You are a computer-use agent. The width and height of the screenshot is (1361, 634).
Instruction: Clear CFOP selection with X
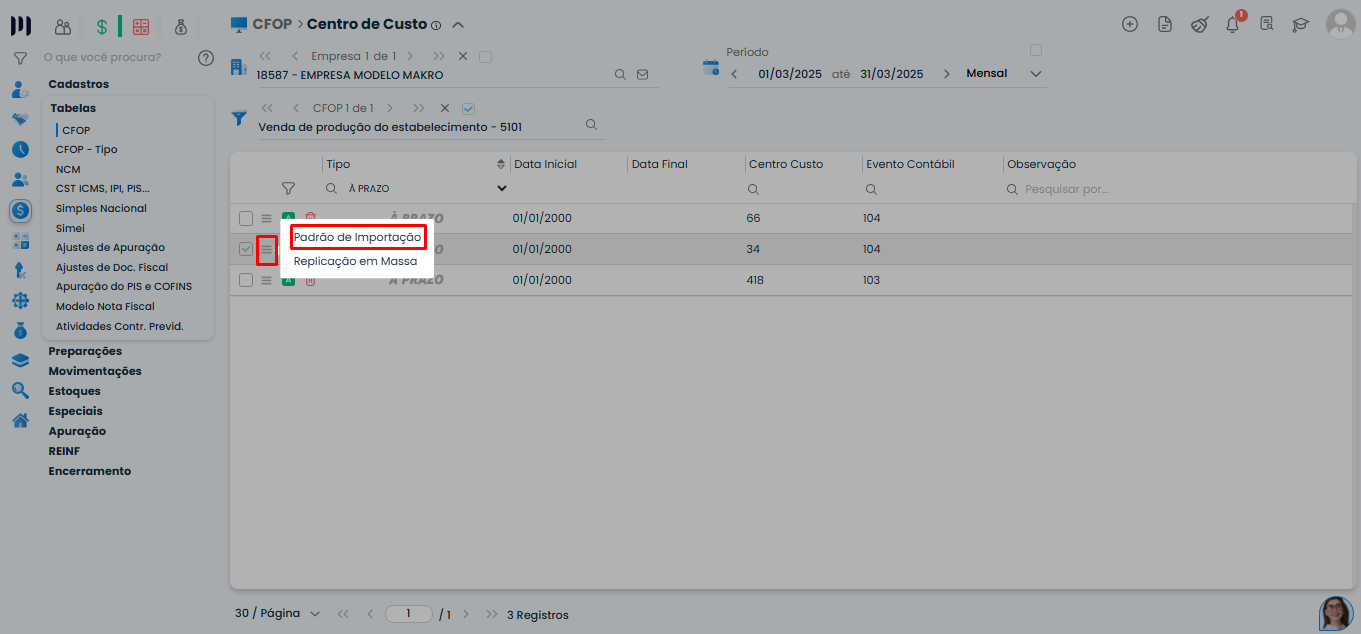pyautogui.click(x=445, y=108)
